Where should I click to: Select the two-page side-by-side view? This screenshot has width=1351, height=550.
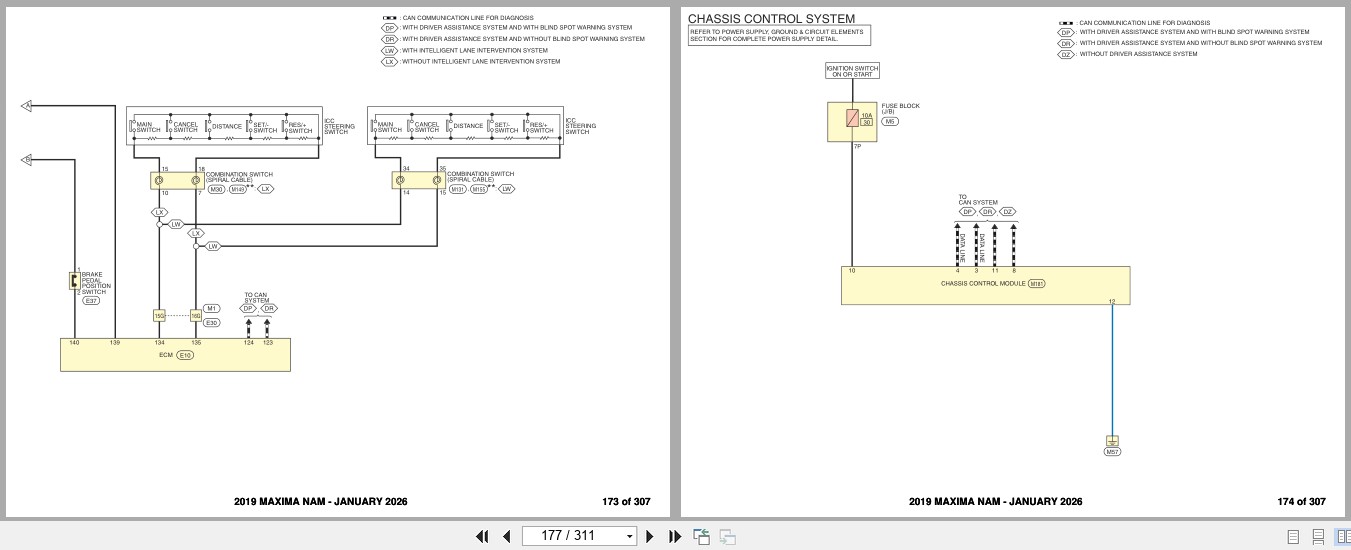point(1343,537)
